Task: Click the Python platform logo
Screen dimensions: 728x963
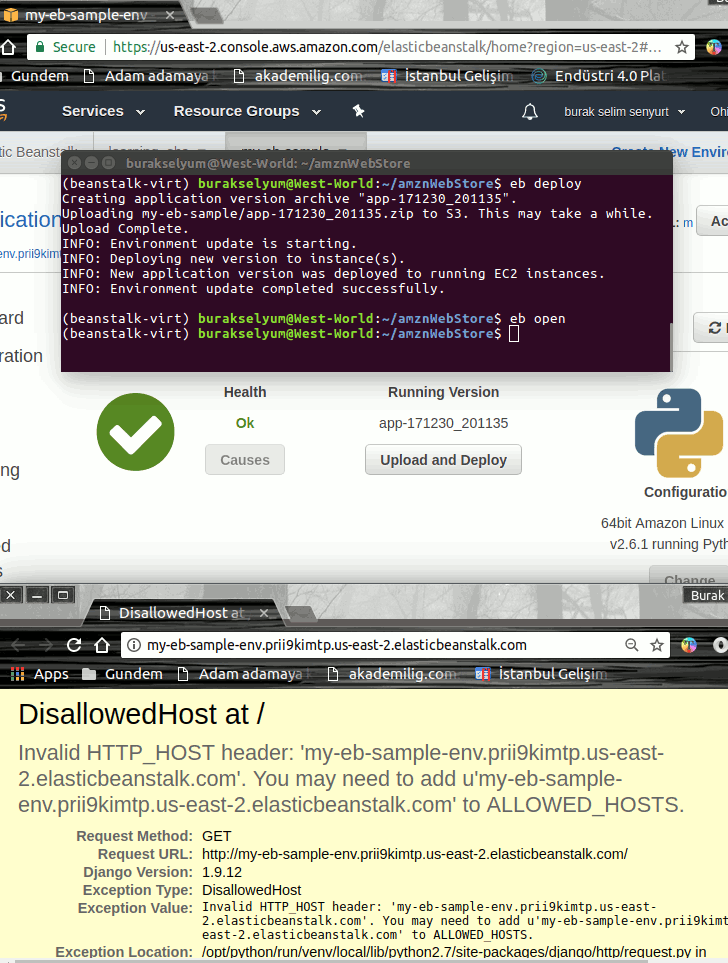Action: (679, 432)
